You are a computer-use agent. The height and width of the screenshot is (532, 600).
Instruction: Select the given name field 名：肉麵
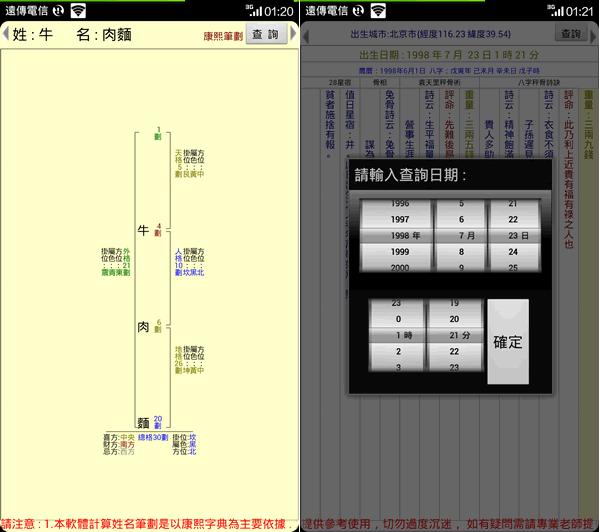[104, 34]
